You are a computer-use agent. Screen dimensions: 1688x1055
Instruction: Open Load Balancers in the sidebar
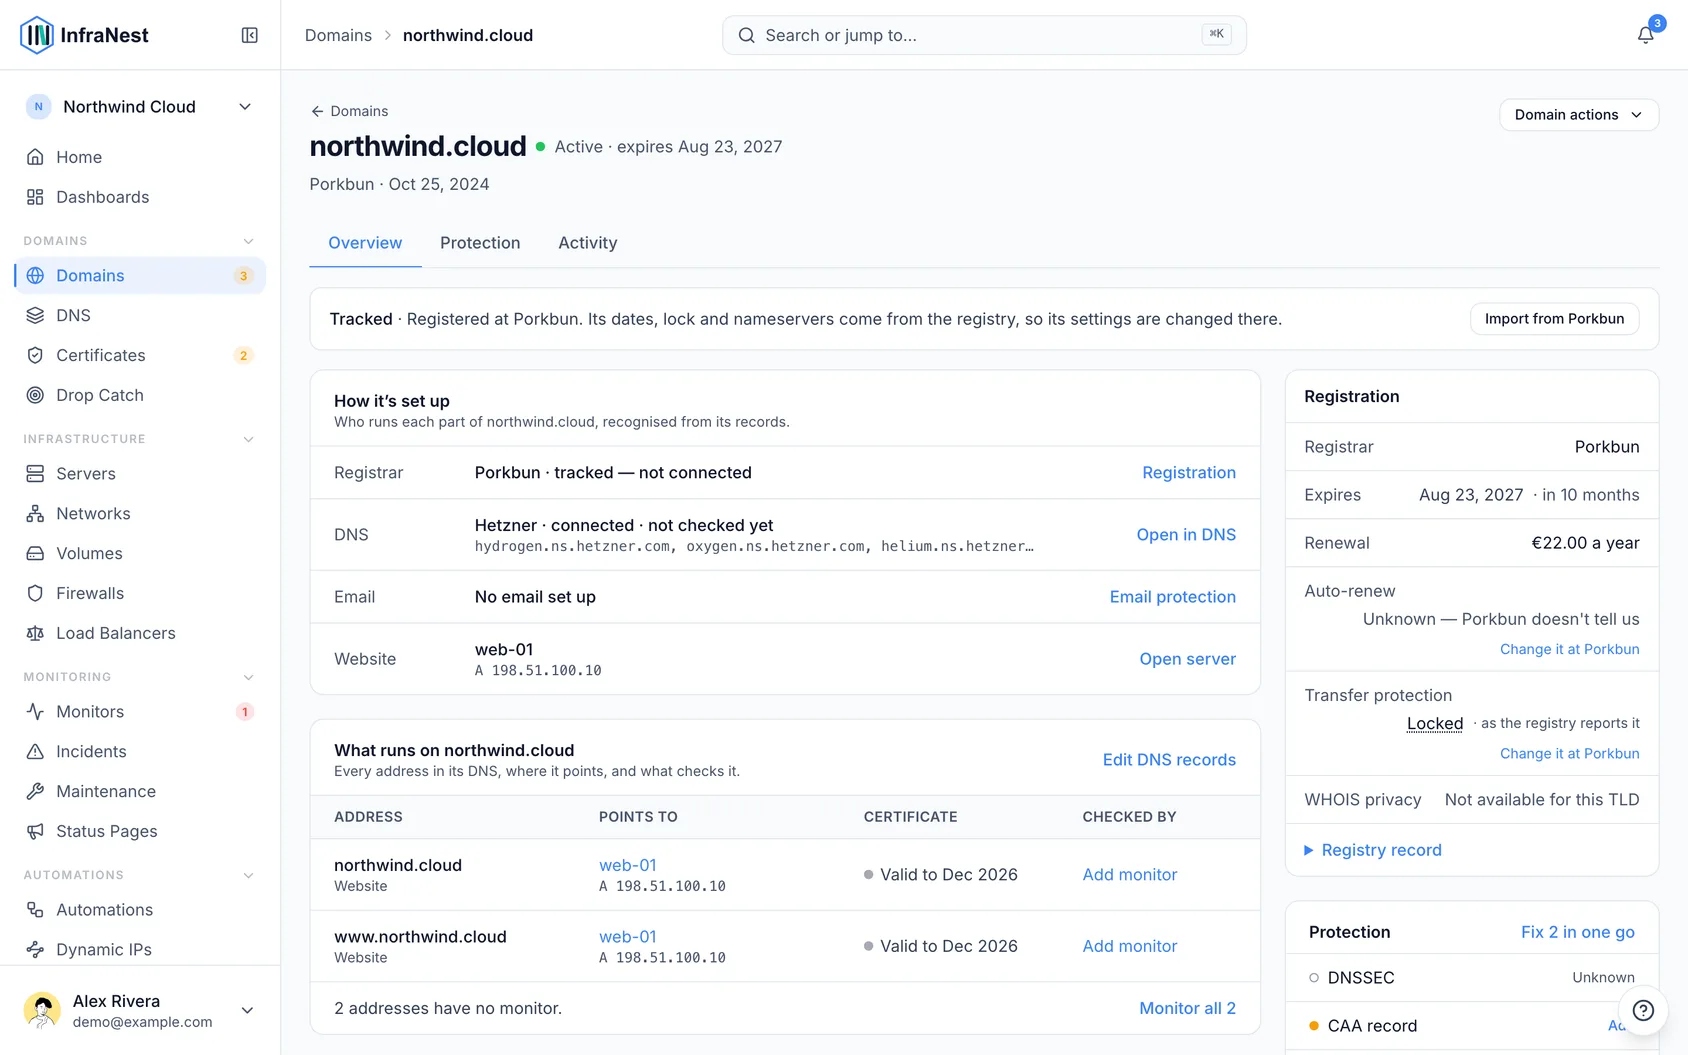click(x=140, y=633)
